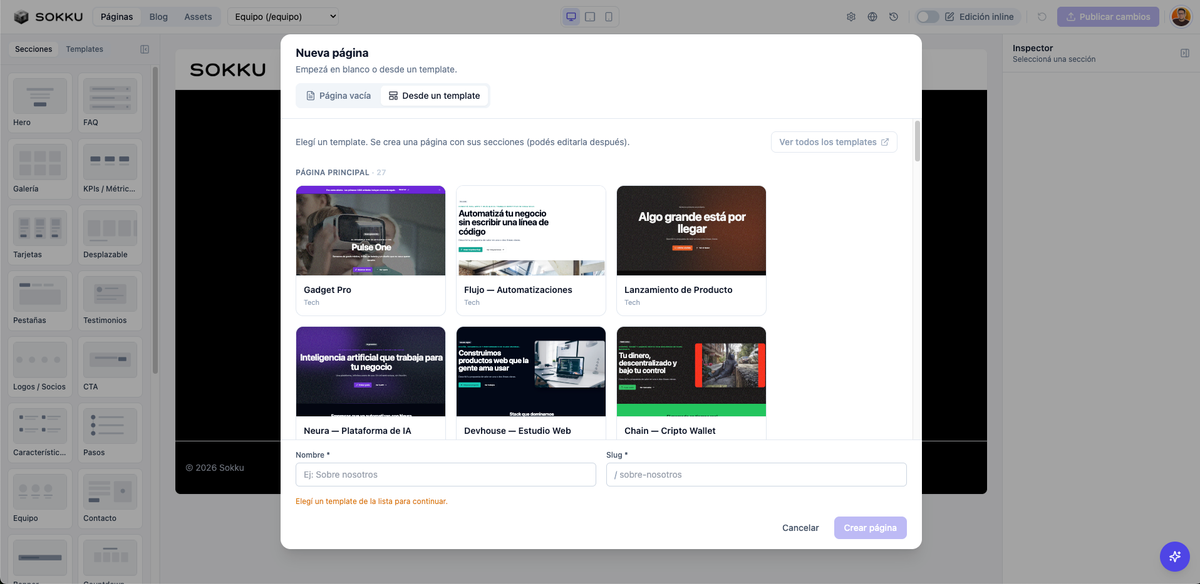The height and width of the screenshot is (584, 1200).
Task: Choose Página vacía option
Action: pos(338,96)
